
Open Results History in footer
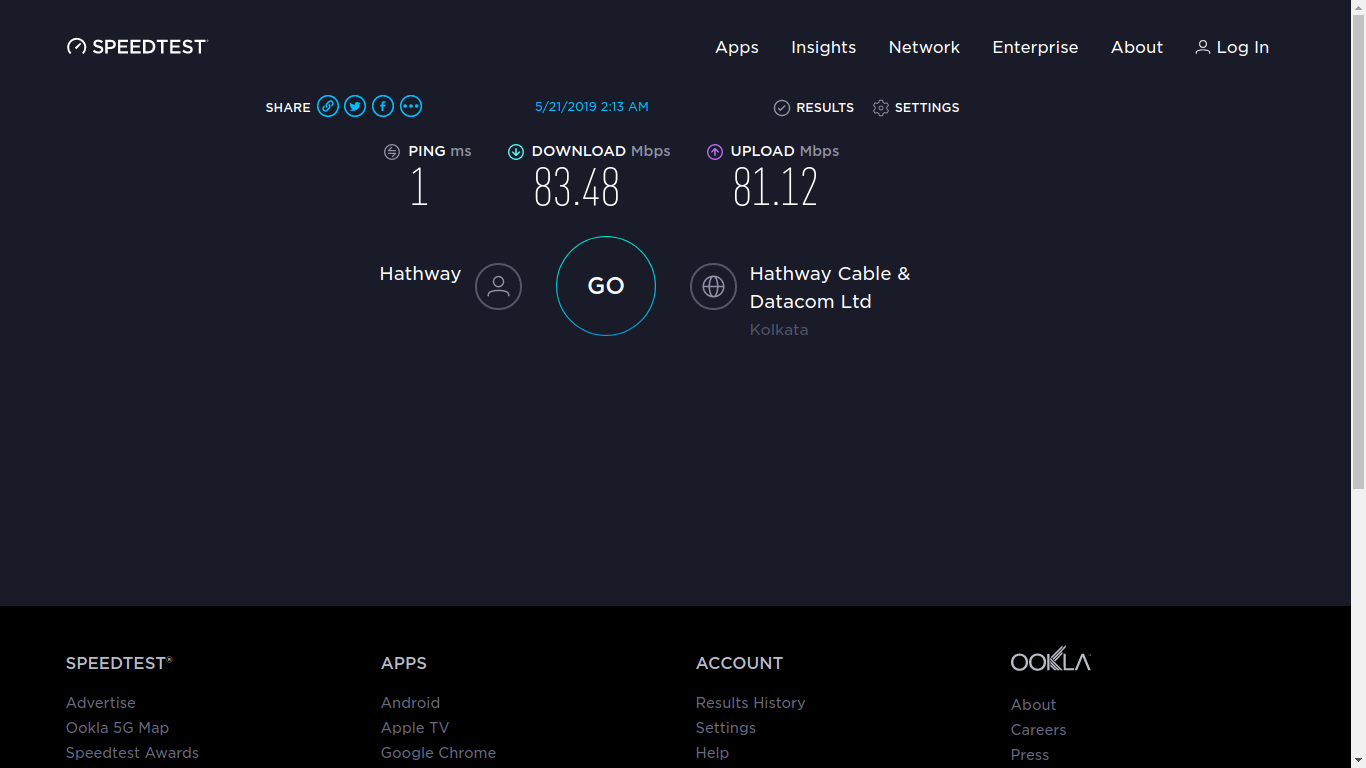tap(750, 703)
